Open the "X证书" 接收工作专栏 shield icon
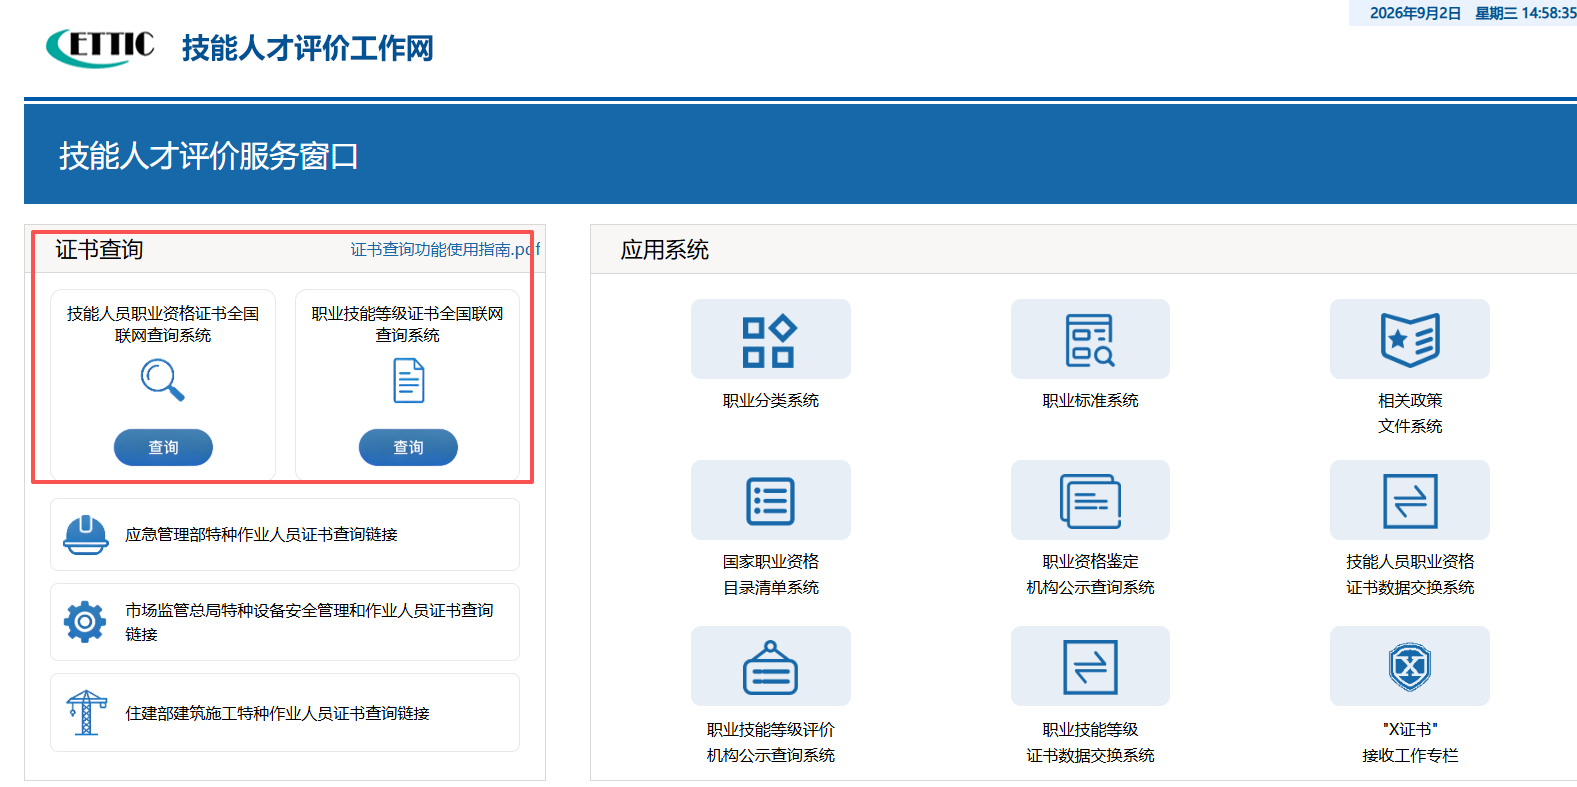 tap(1410, 667)
